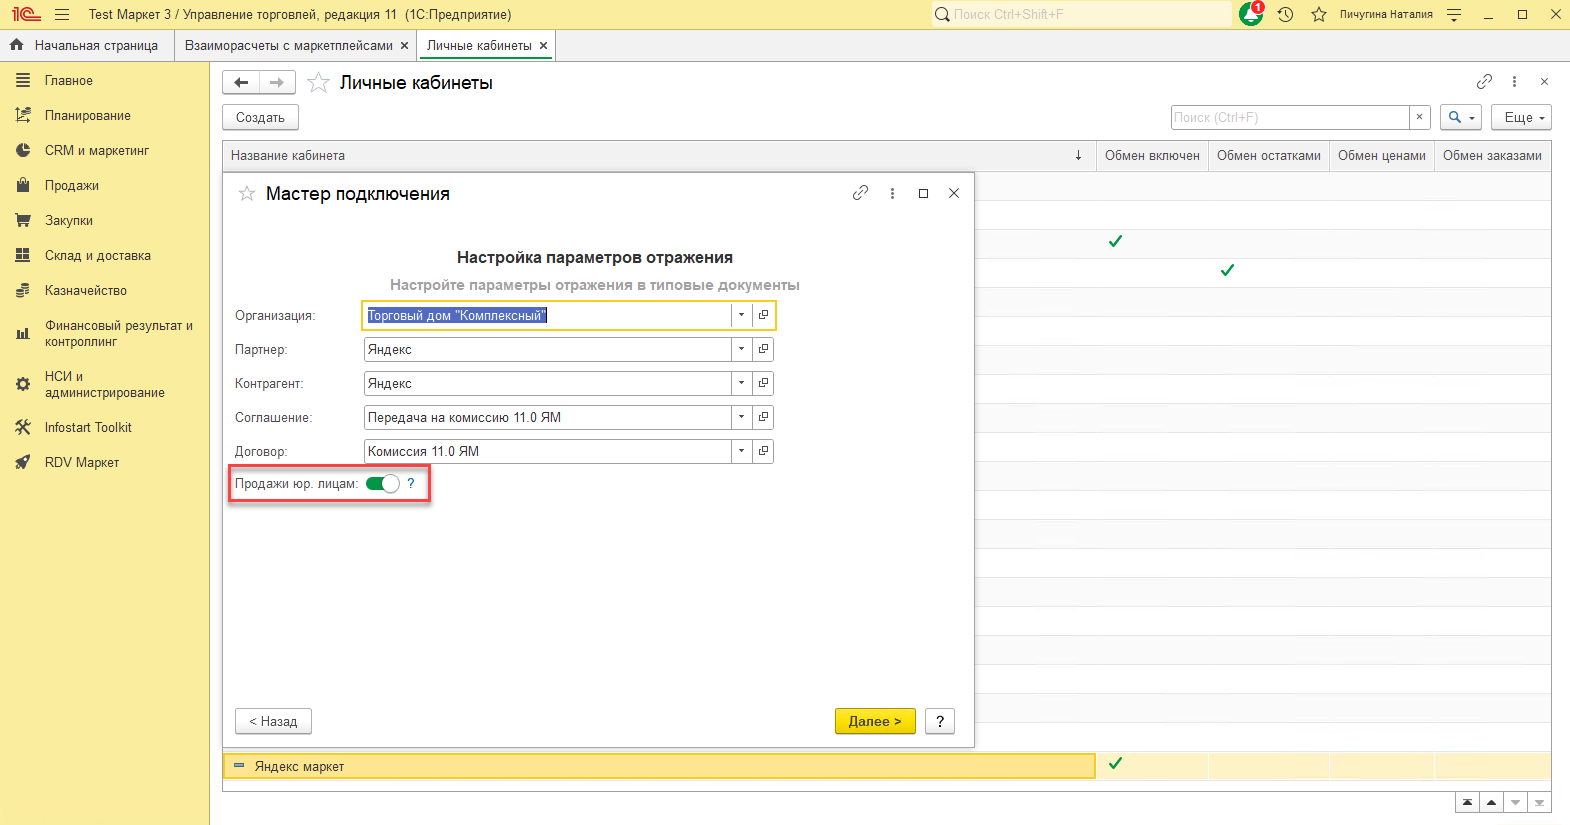The height and width of the screenshot is (825, 1570).
Task: Open the history clock icon
Action: [1286, 14]
